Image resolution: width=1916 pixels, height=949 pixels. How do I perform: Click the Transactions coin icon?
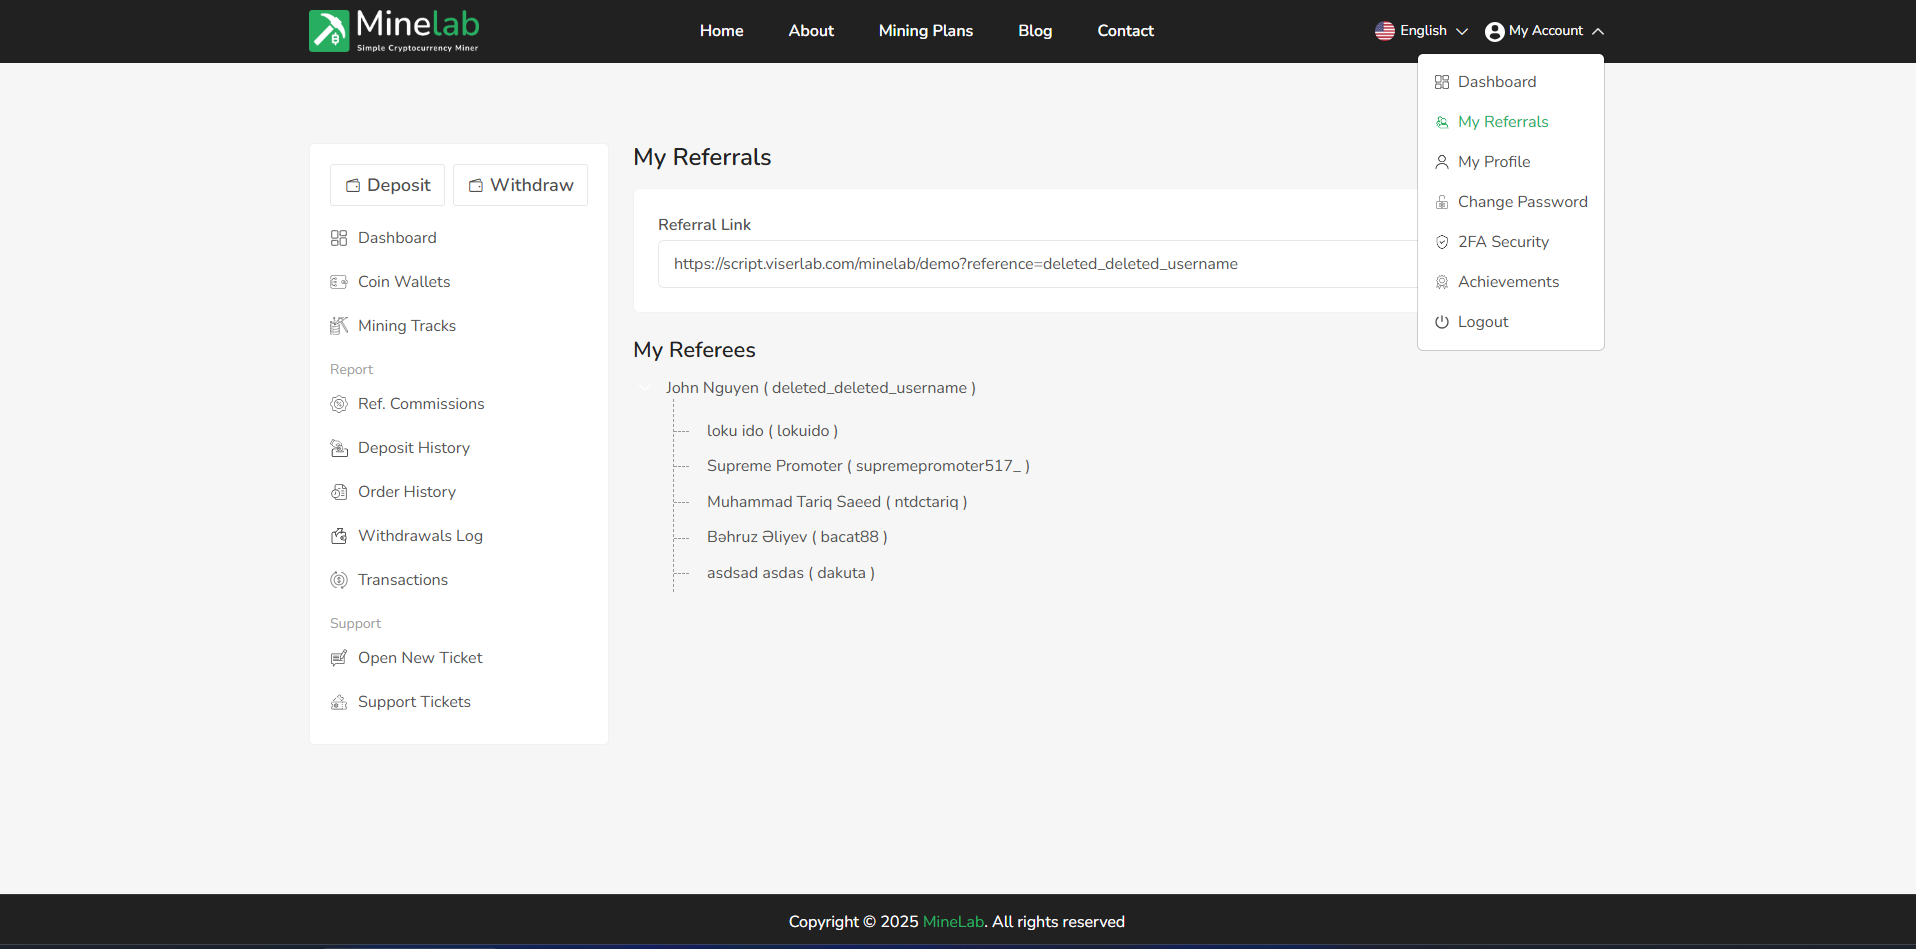click(339, 580)
